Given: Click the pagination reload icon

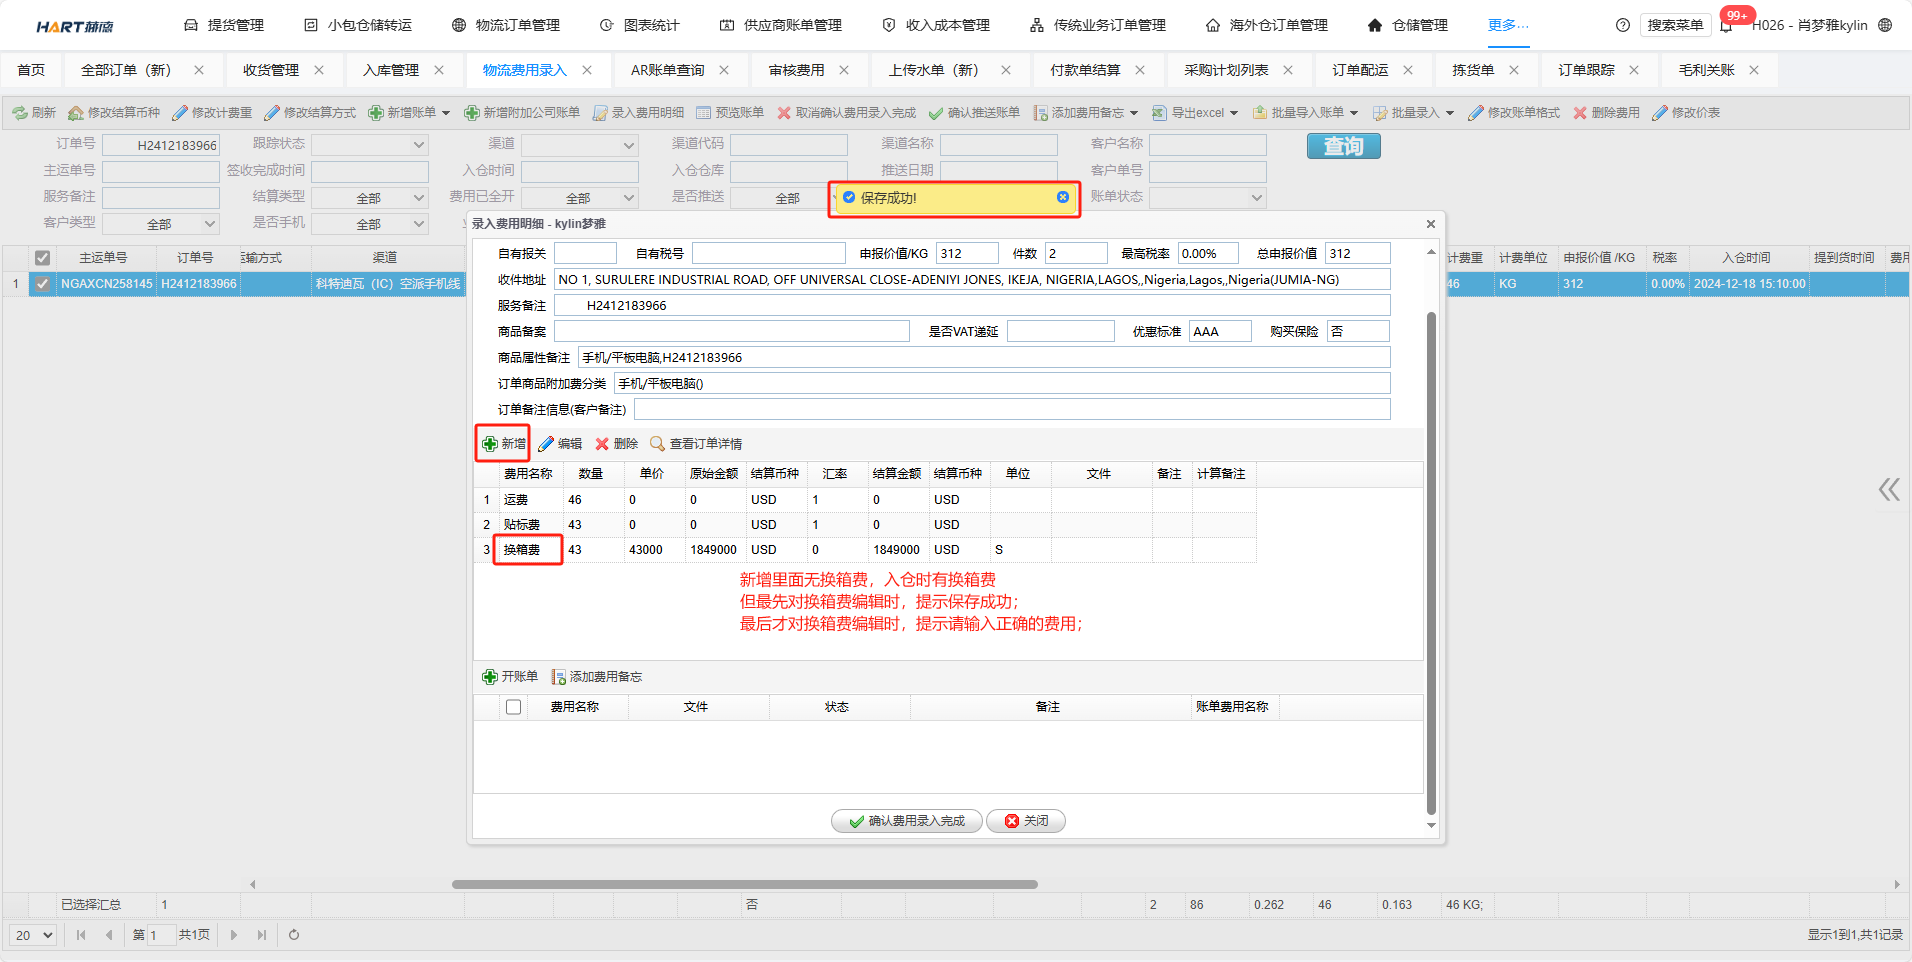Looking at the screenshot, I should click(x=294, y=935).
